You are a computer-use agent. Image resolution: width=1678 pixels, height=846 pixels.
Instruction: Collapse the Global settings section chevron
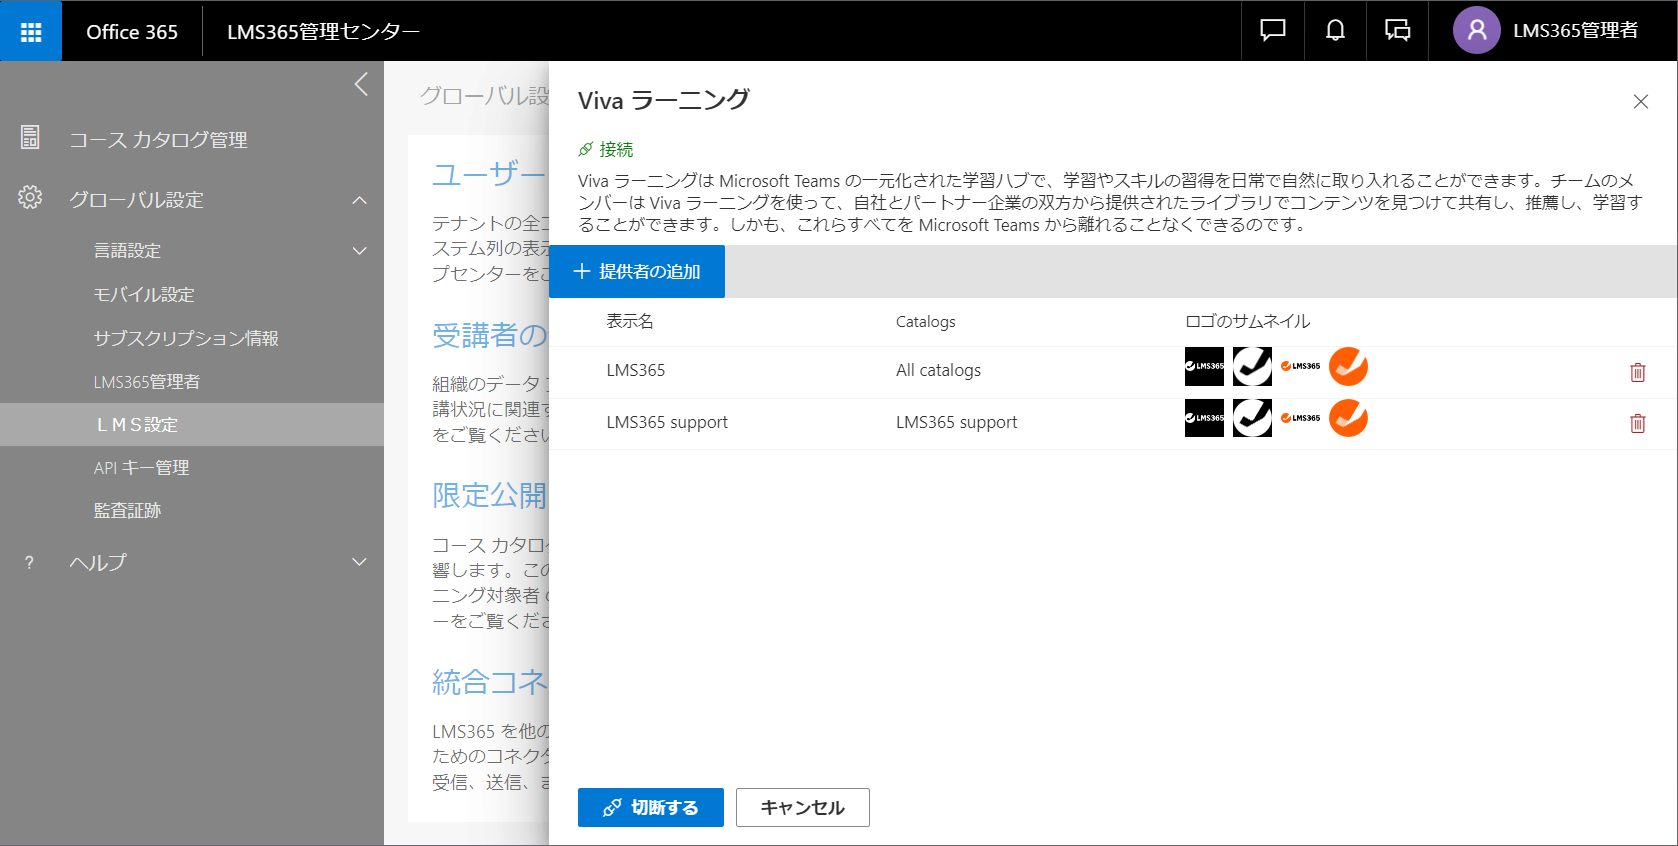point(360,200)
